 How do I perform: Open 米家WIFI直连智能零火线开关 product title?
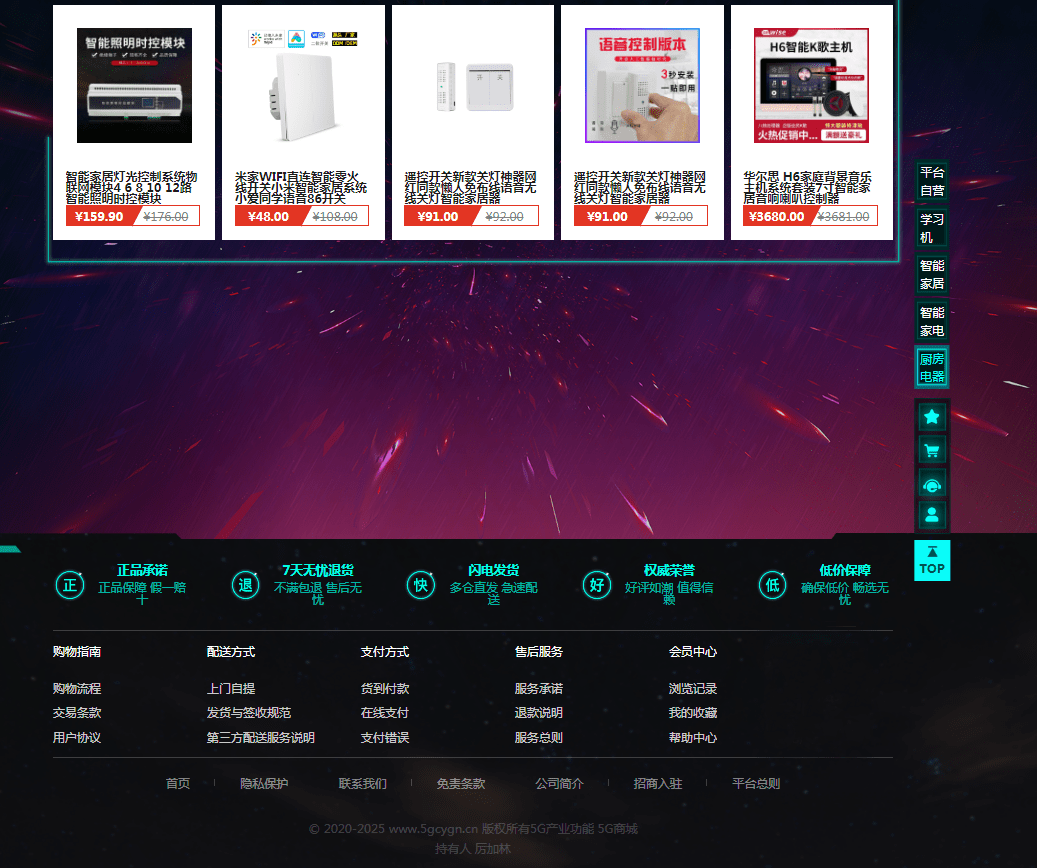point(301,187)
